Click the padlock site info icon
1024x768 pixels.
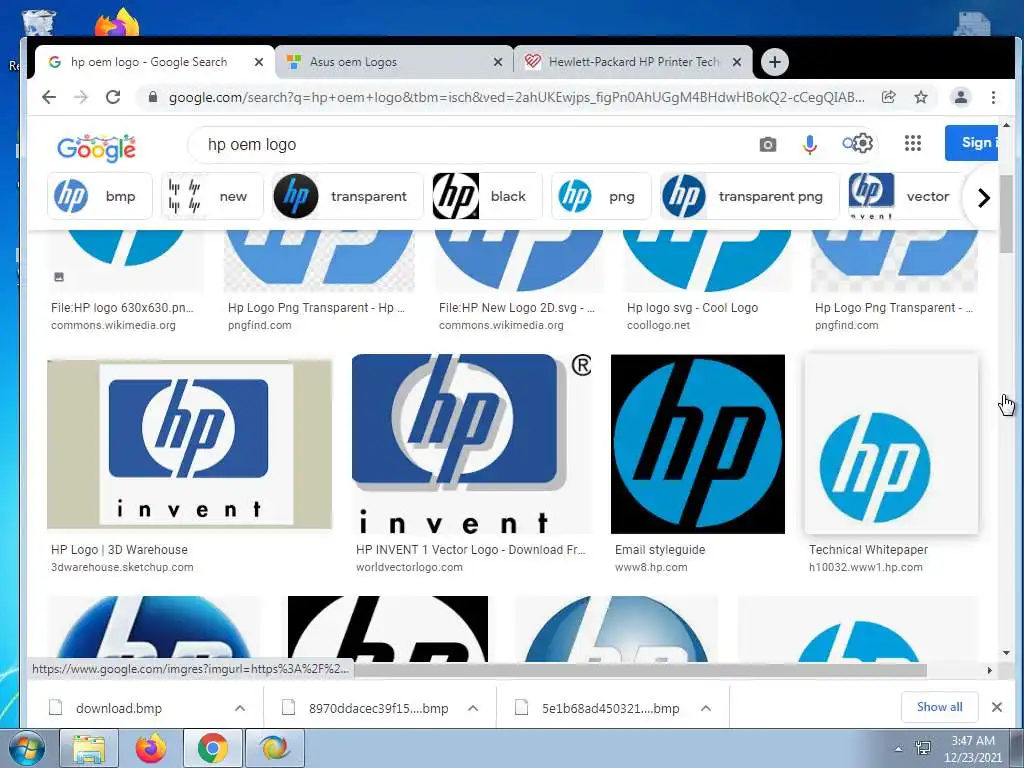pos(153,97)
